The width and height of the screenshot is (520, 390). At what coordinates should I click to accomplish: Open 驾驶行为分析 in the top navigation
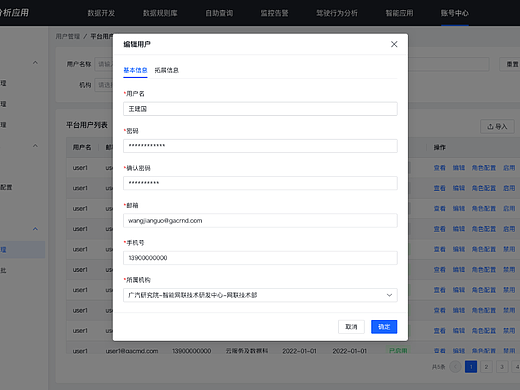point(337,13)
